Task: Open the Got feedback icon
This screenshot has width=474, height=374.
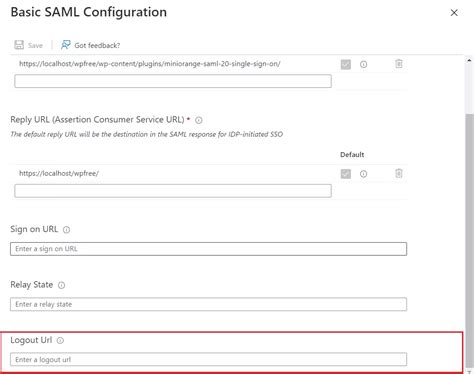Action: (65, 45)
